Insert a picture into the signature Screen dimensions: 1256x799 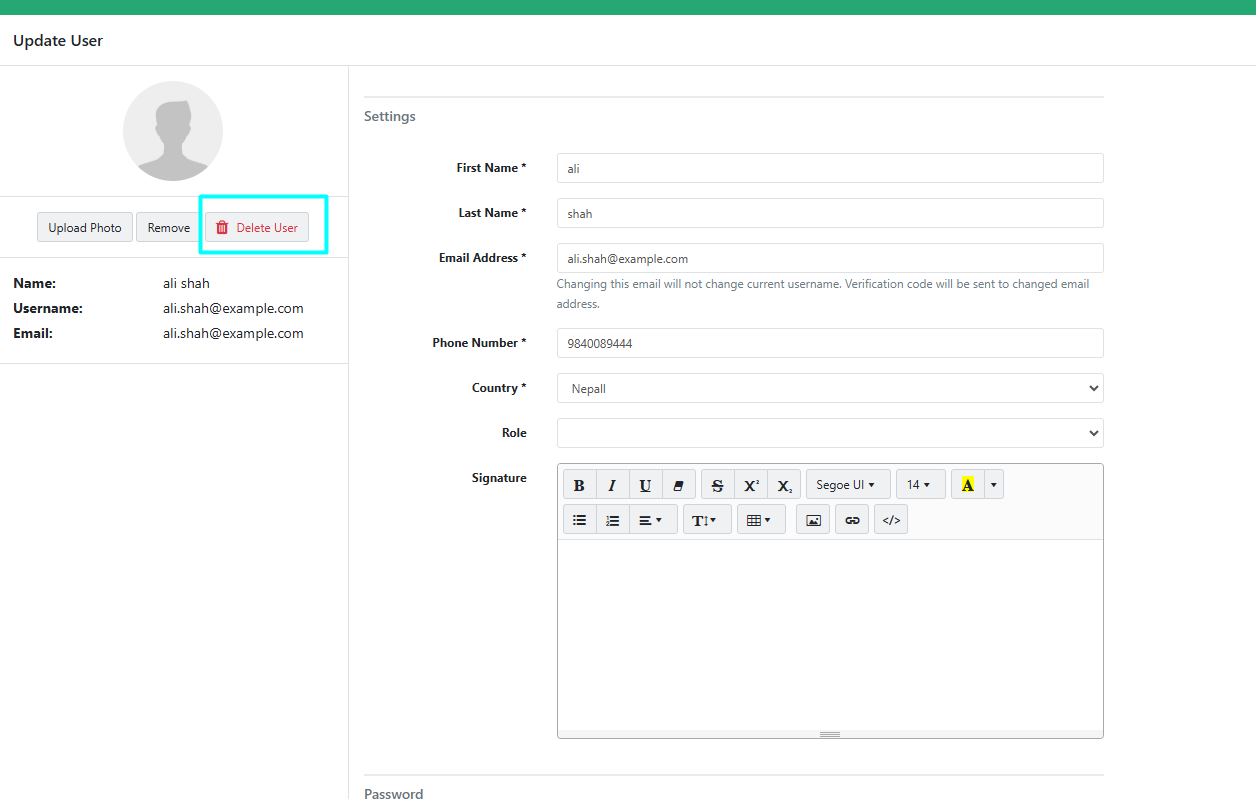pos(813,520)
